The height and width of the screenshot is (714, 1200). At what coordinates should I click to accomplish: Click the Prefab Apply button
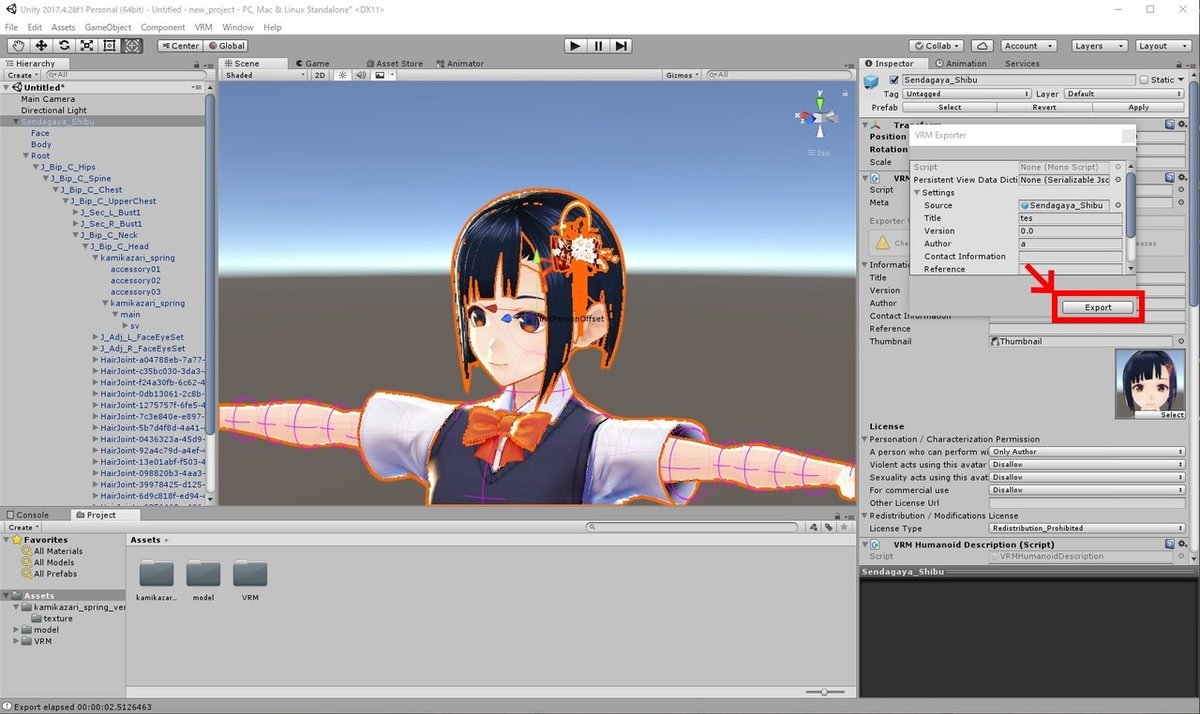coord(1138,107)
